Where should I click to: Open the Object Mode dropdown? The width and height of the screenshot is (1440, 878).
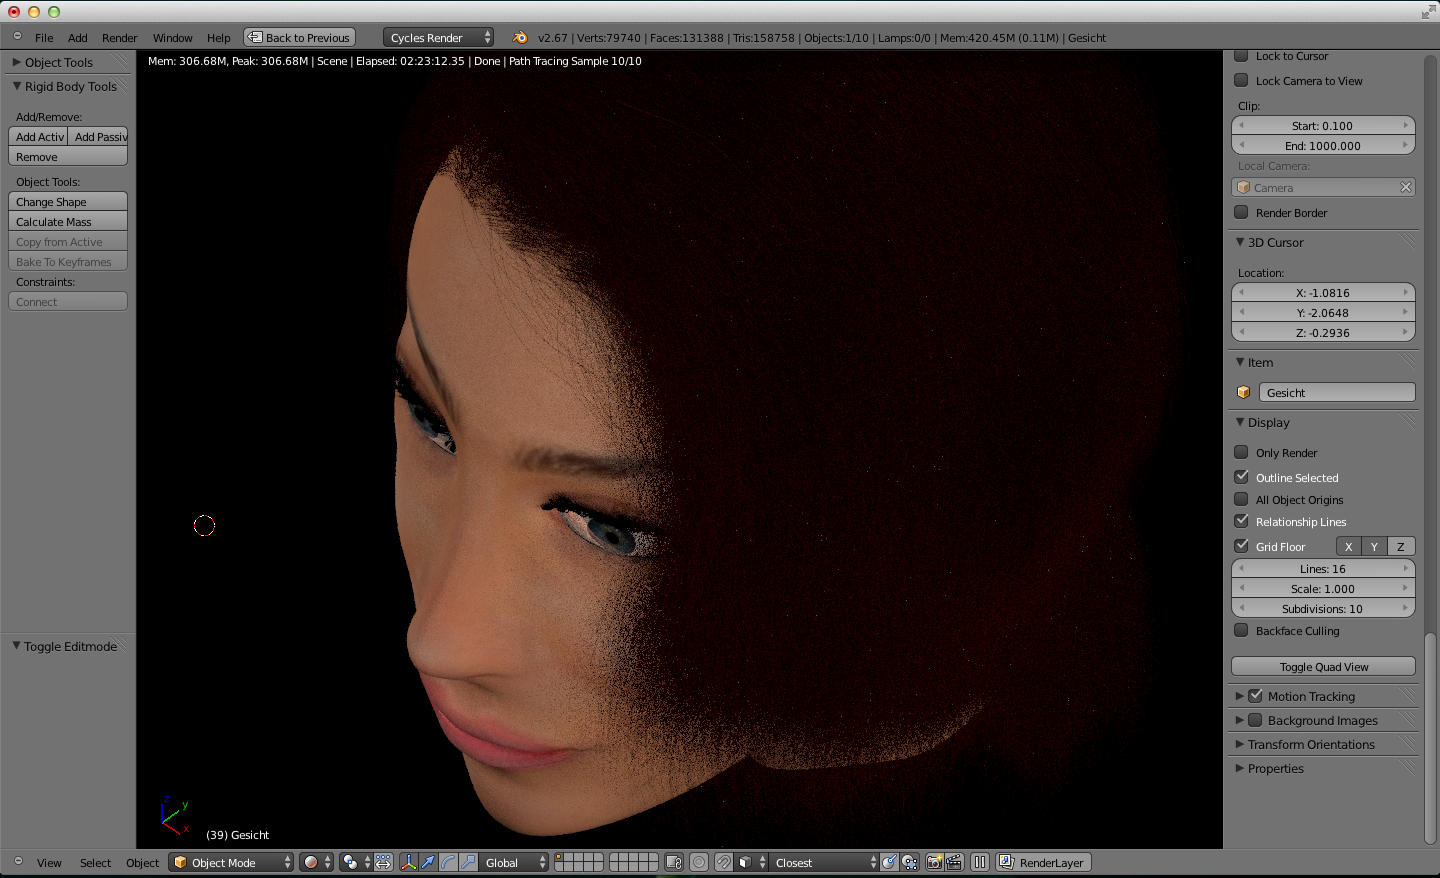[232, 862]
